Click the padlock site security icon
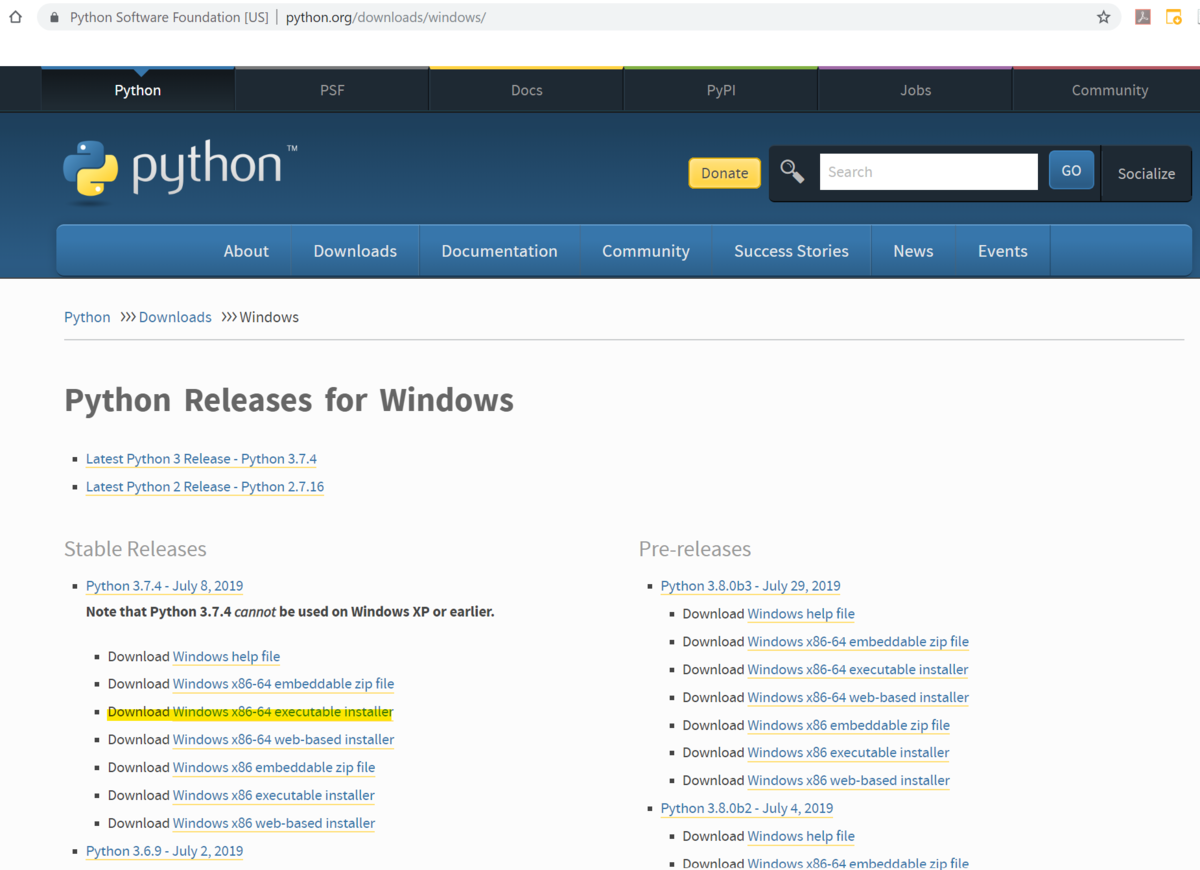This screenshot has height=870, width=1200. 54,17
